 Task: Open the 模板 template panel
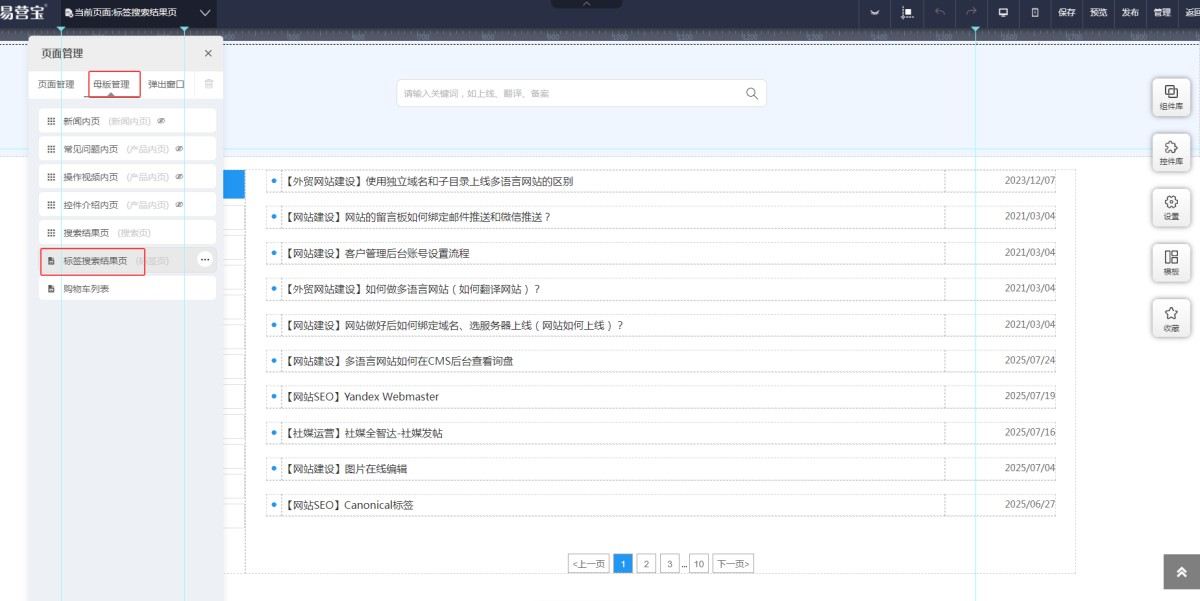pyautogui.click(x=1171, y=262)
